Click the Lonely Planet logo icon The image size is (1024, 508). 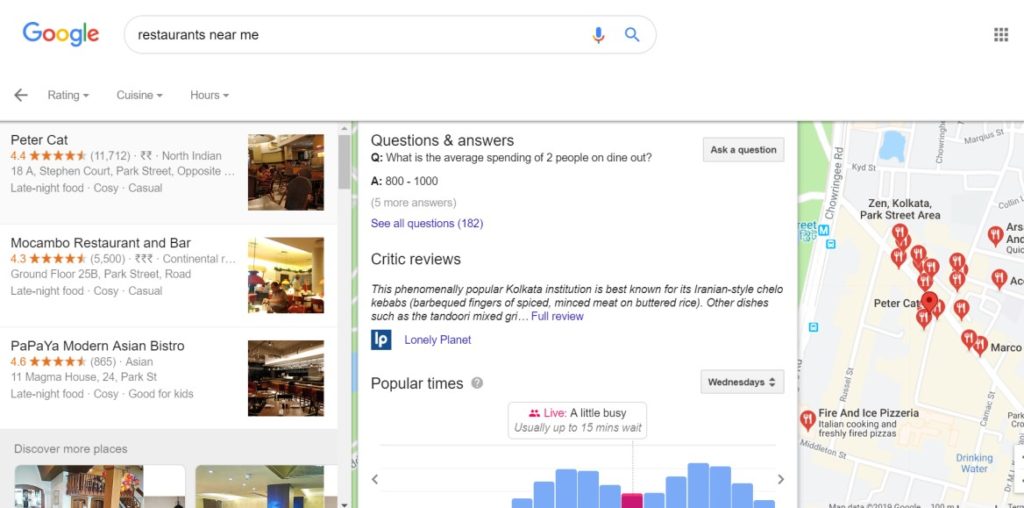(x=381, y=340)
